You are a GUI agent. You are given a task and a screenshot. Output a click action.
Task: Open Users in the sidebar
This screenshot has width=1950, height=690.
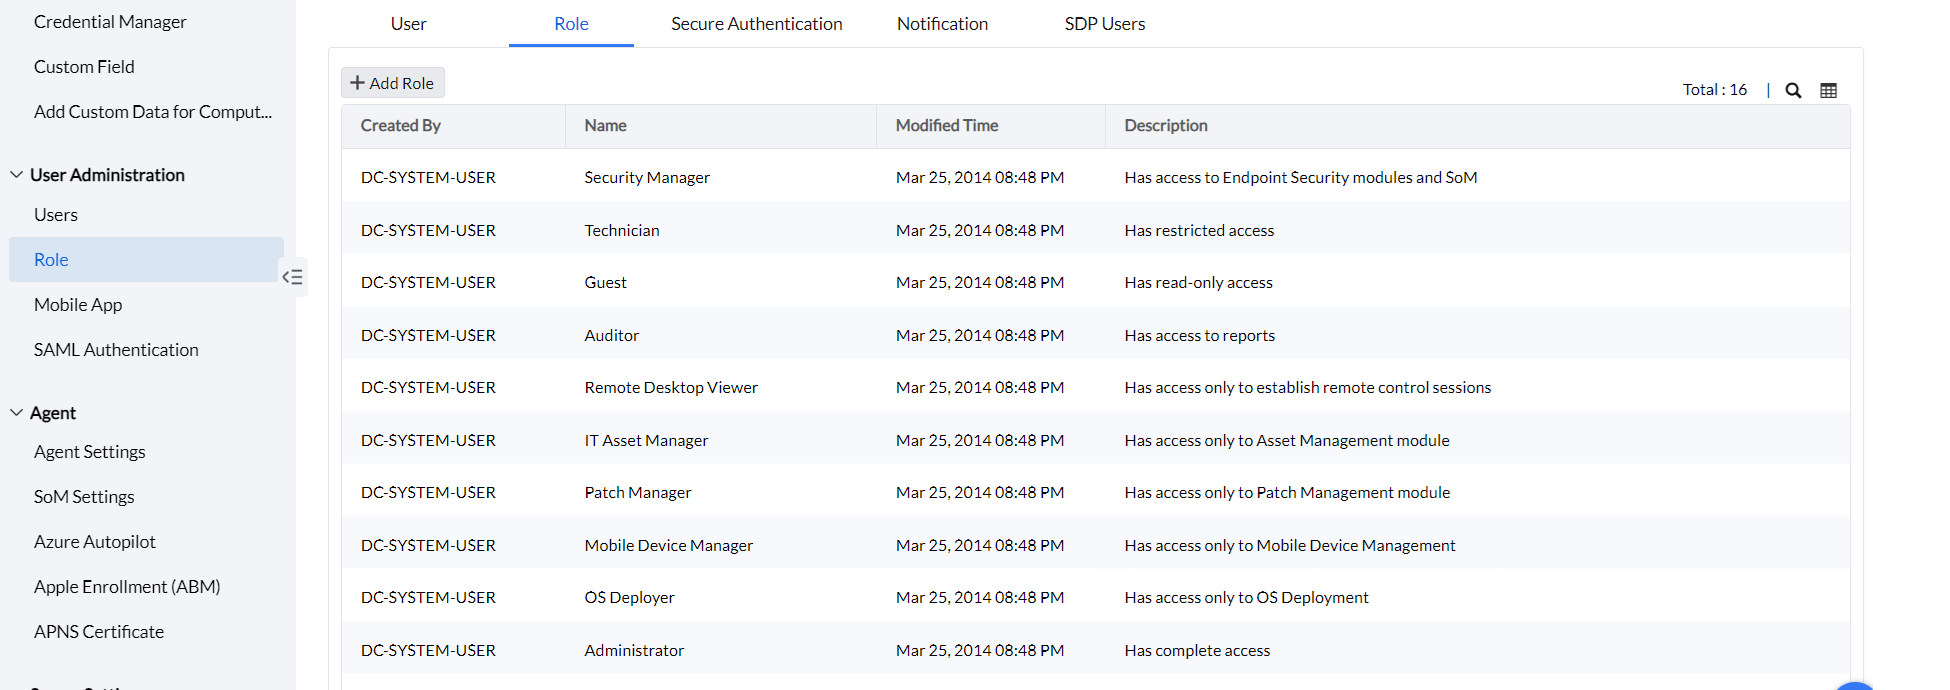[56, 215]
